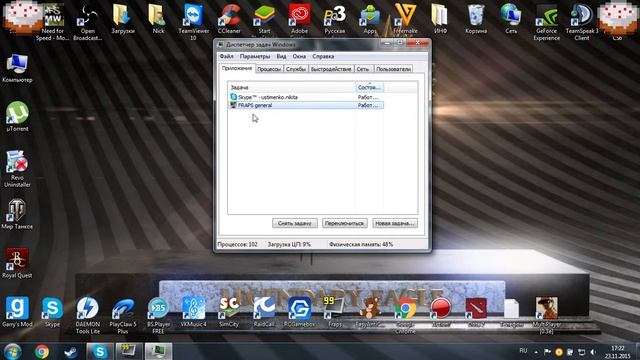
Task: Switch to the Быстродействие tab
Action: [x=331, y=69]
